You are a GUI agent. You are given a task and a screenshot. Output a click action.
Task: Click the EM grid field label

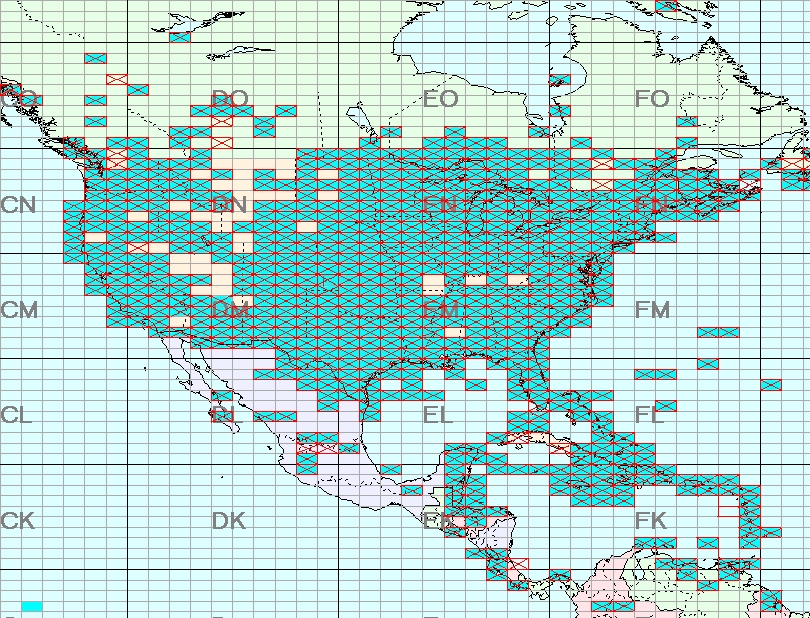point(441,311)
